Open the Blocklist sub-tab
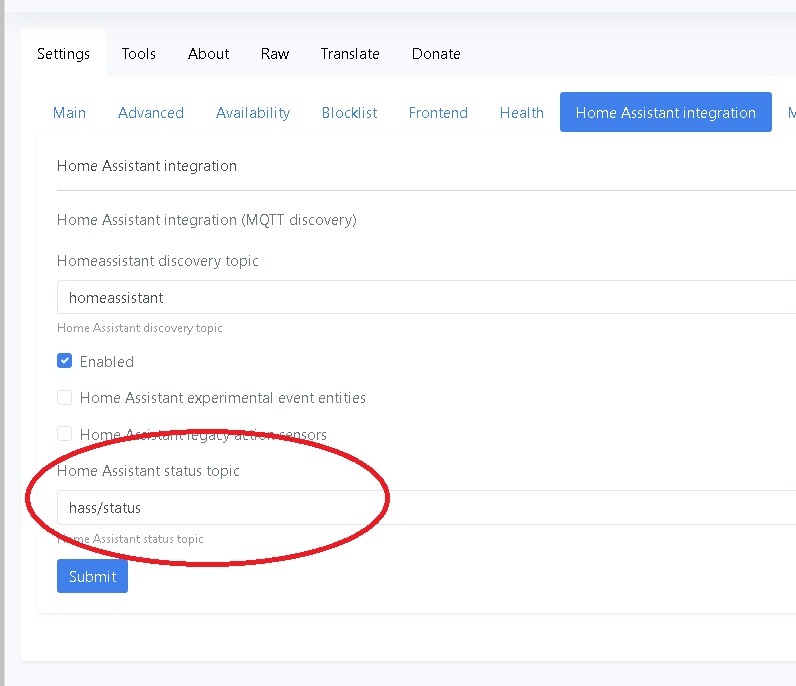Image resolution: width=796 pixels, height=686 pixels. pos(349,113)
